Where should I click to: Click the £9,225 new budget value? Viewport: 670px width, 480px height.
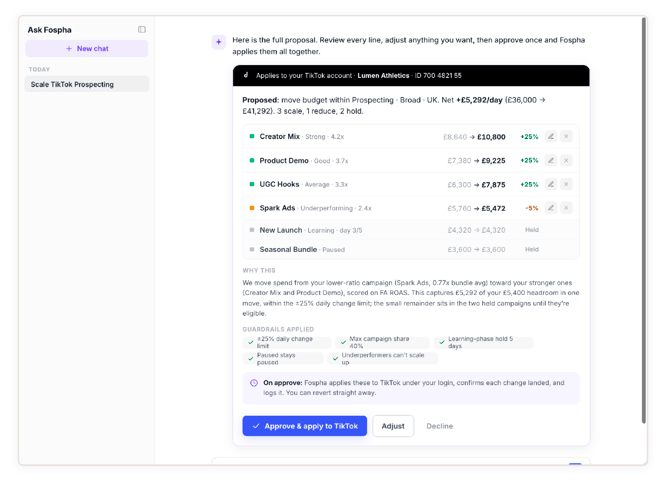[493, 161]
